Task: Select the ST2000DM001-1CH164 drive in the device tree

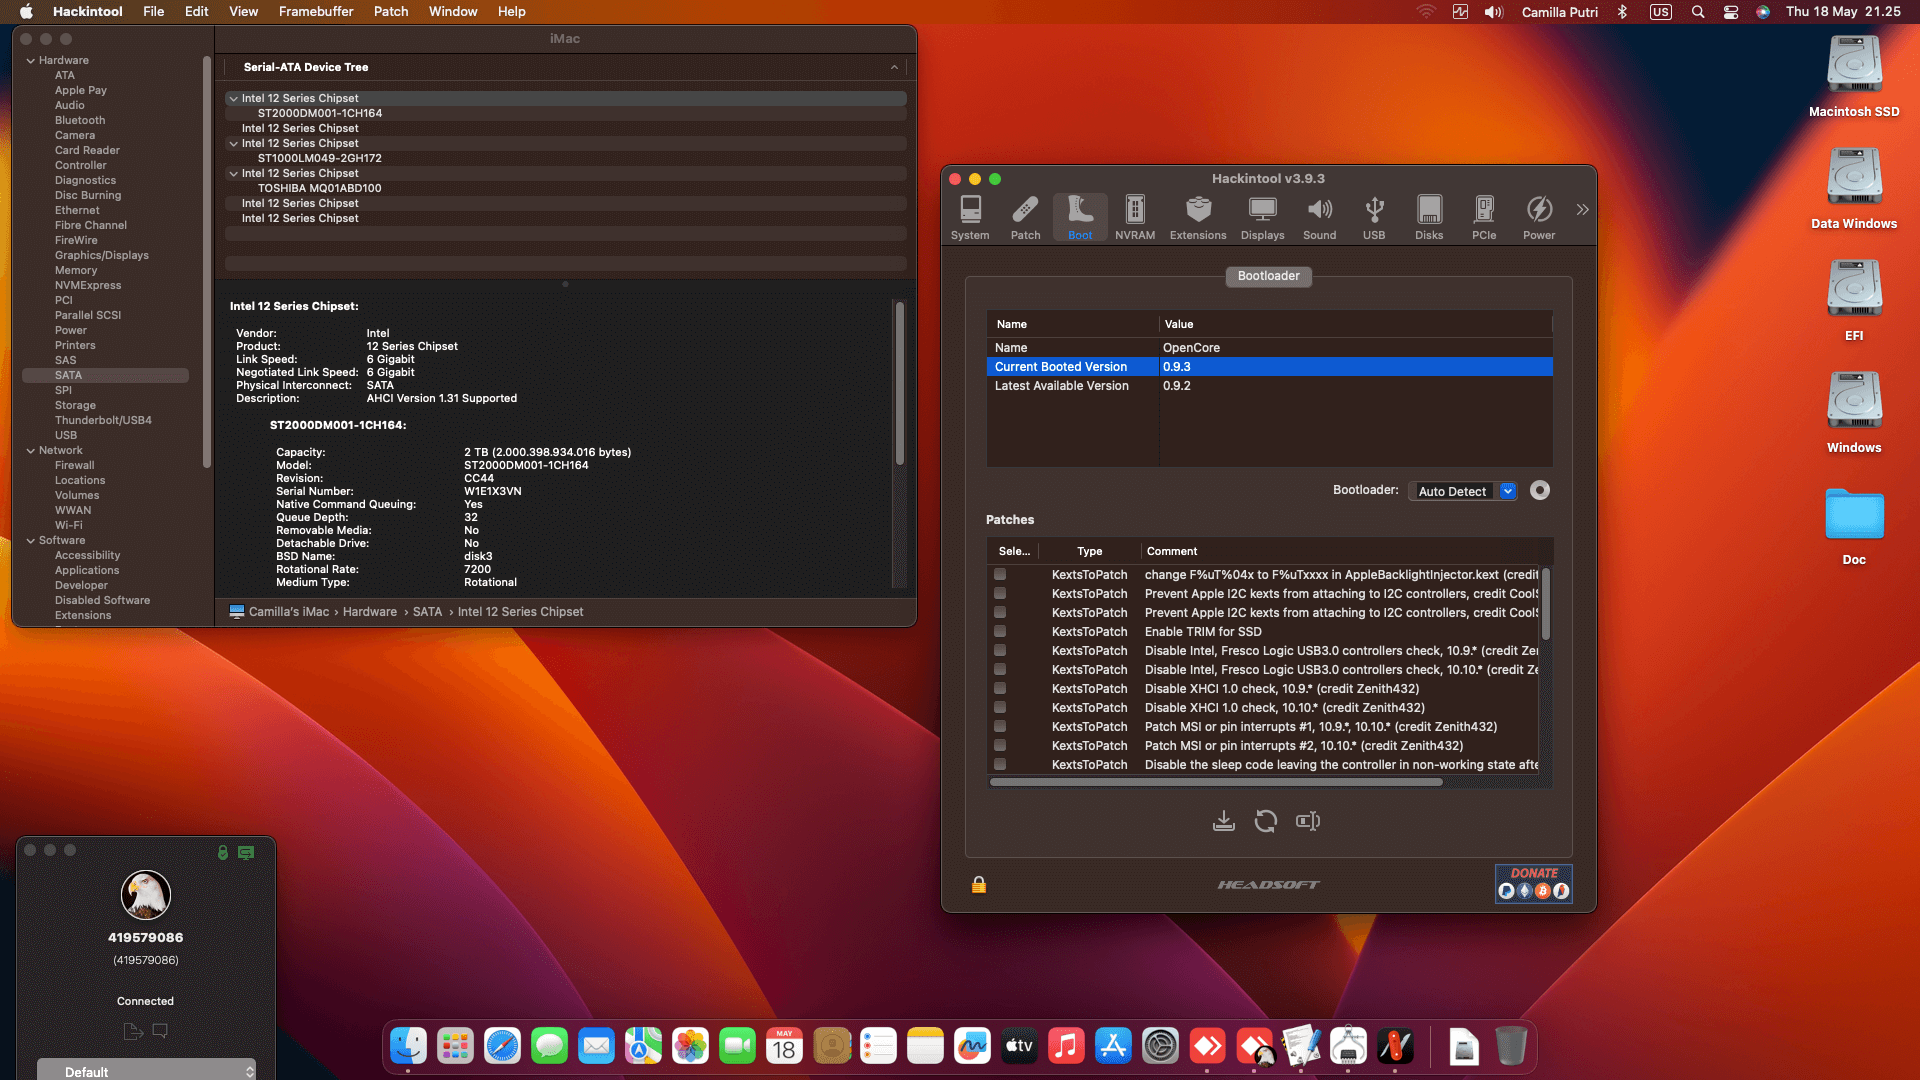Action: (x=320, y=114)
